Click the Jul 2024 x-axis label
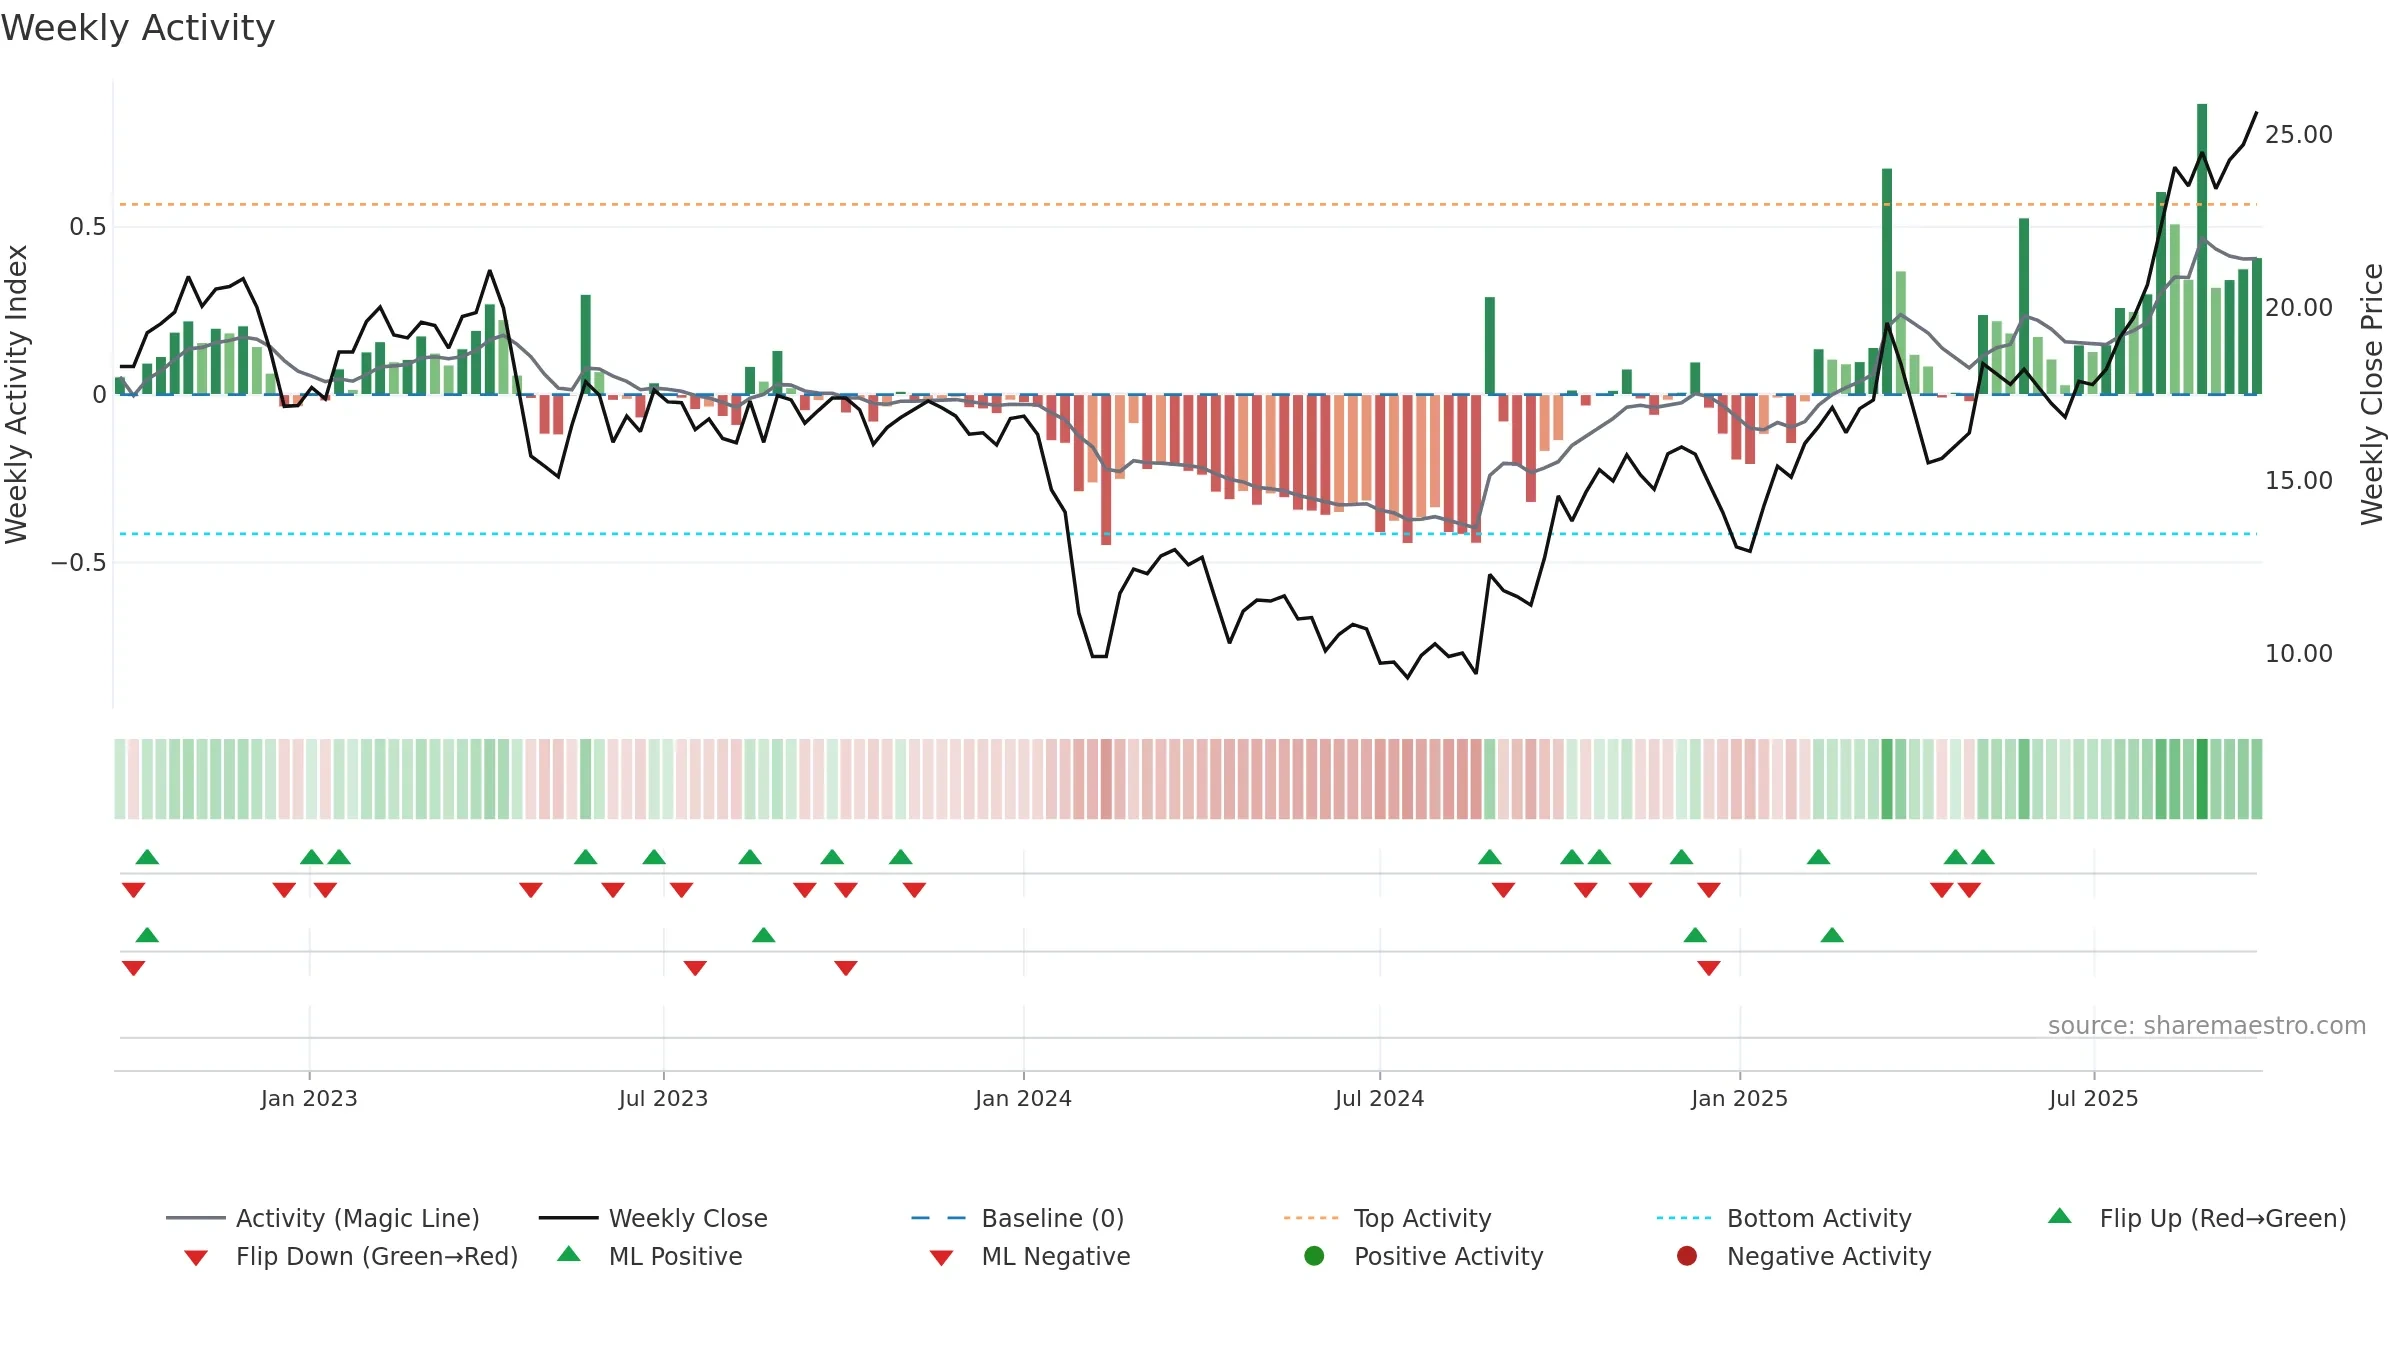This screenshot has width=2400, height=1350. (x=1379, y=1098)
